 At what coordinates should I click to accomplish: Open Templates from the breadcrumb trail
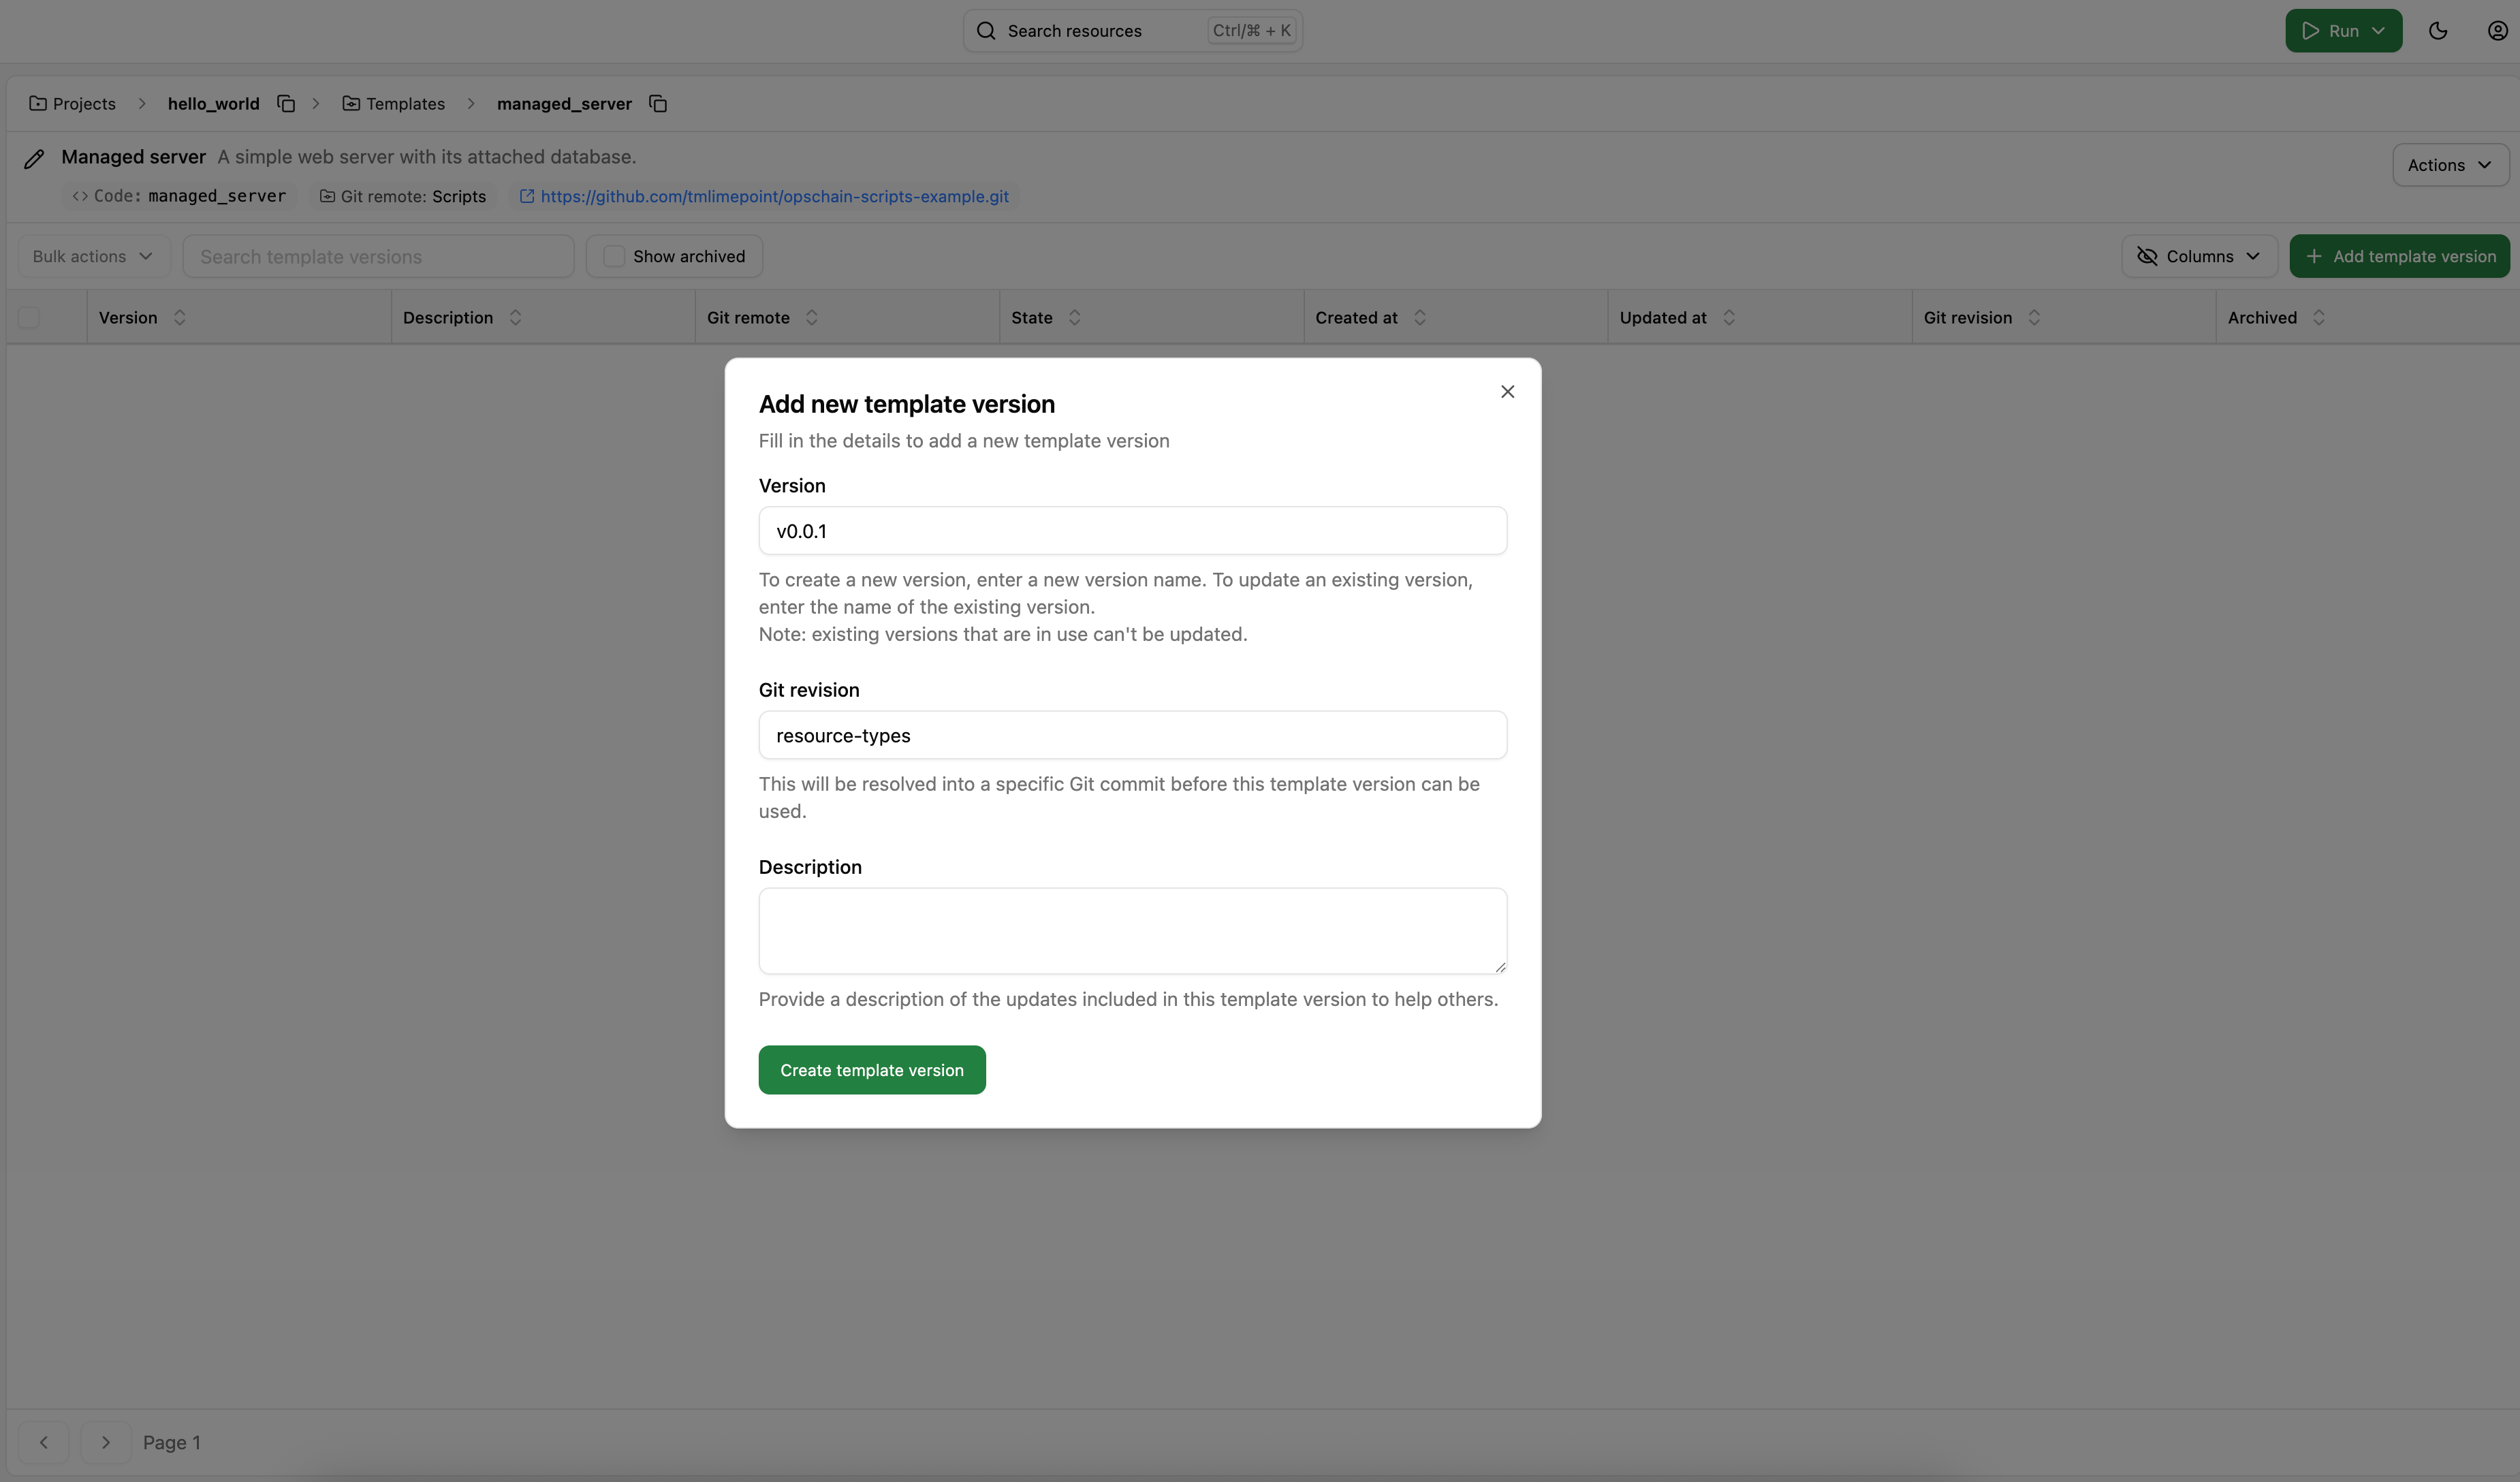404,103
